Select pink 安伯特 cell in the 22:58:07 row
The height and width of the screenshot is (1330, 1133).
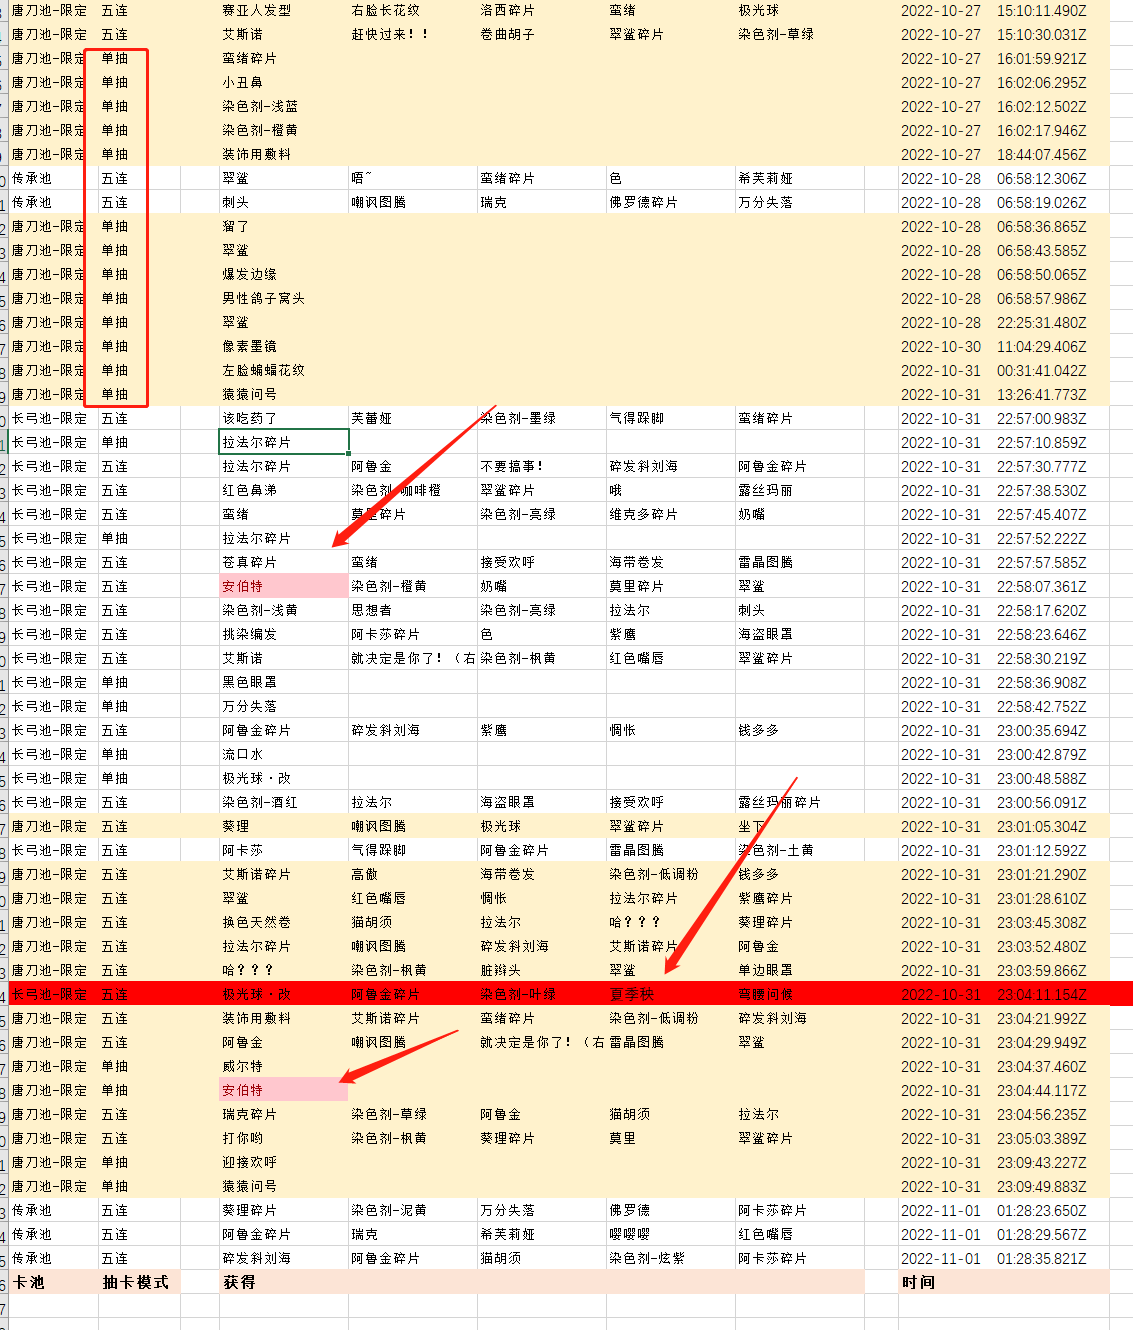click(283, 586)
